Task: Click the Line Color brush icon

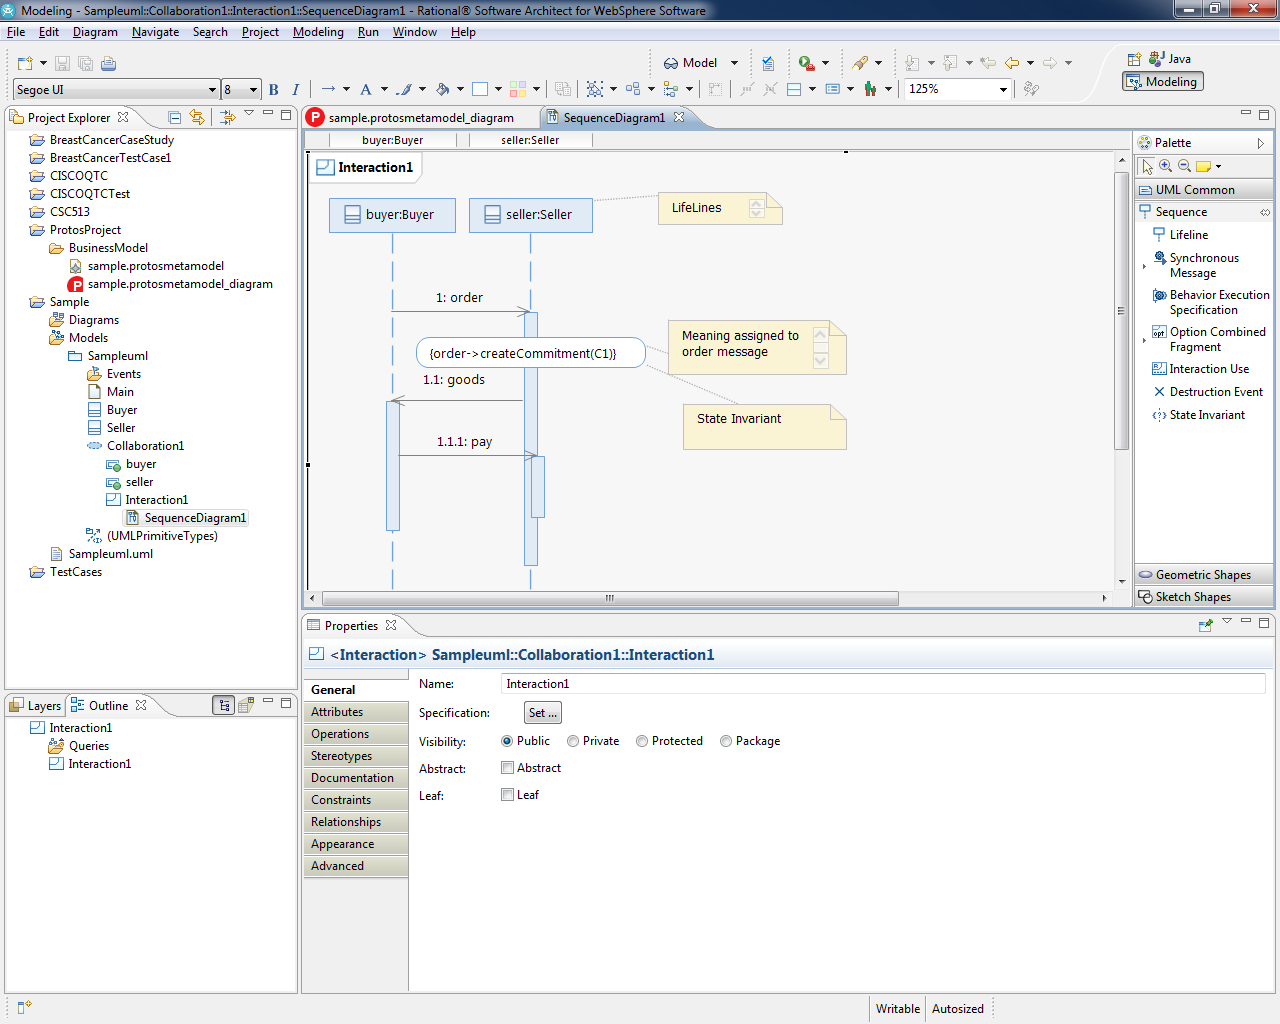Action: pos(404,89)
